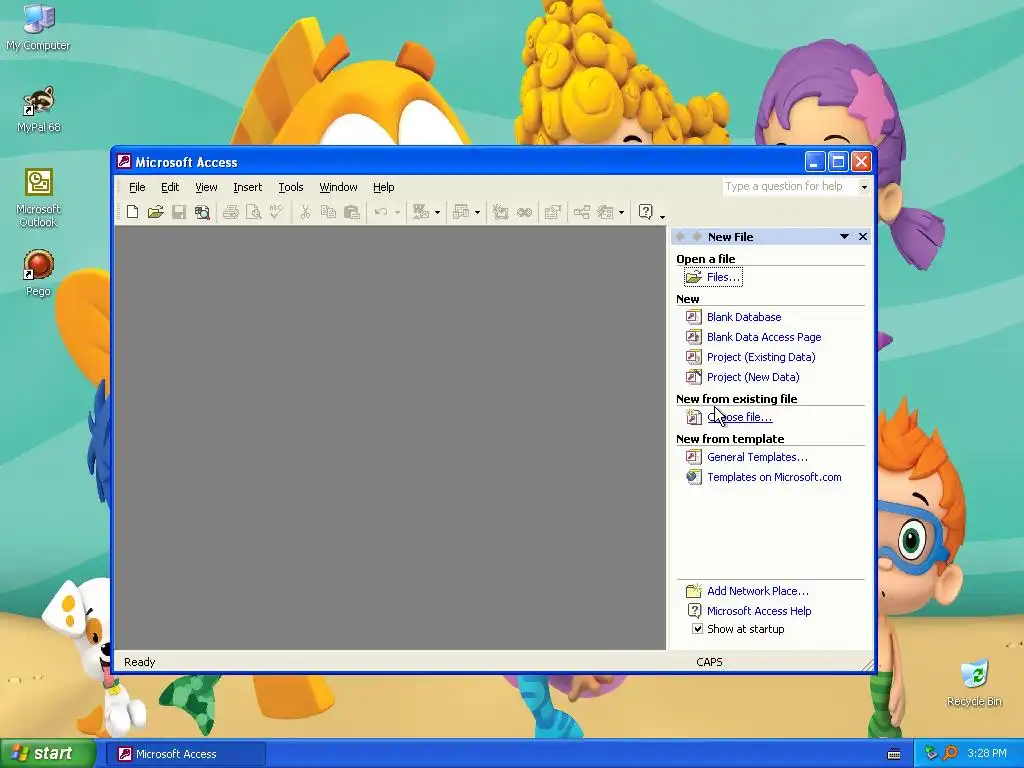Click the Blank Data Access Page link
This screenshot has width=1024, height=768.
point(764,337)
